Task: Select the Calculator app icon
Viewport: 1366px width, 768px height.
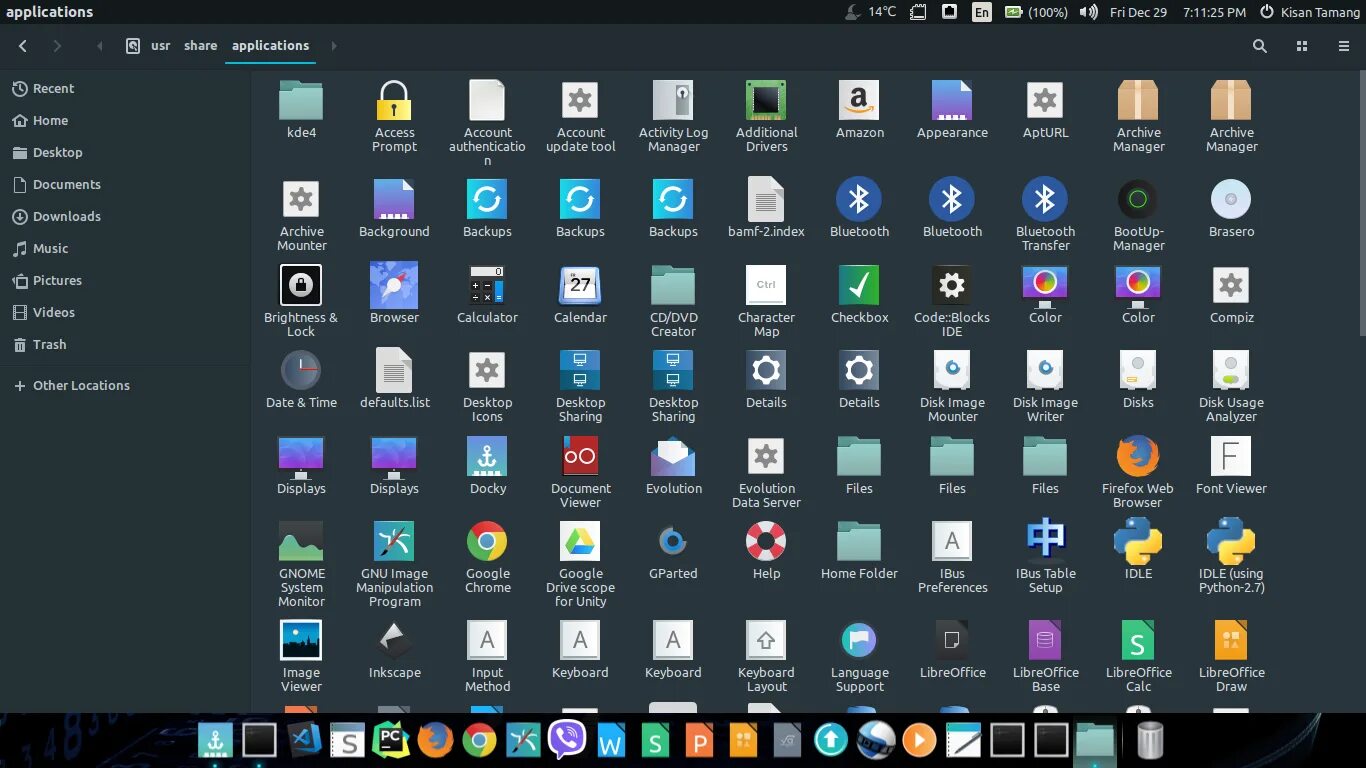Action: click(x=487, y=286)
